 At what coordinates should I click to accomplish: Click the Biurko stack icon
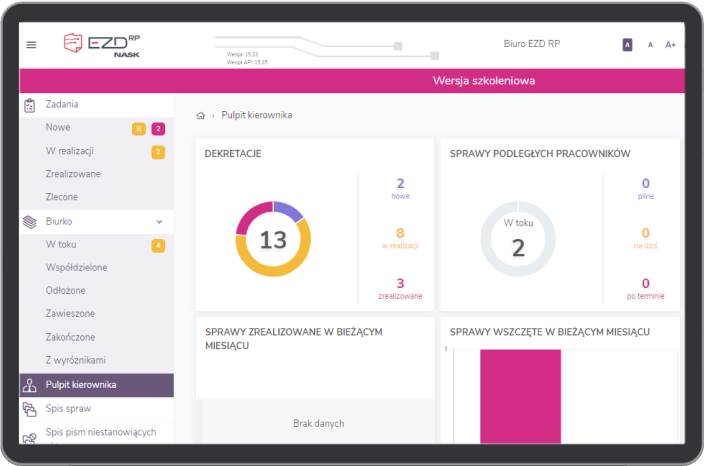(x=29, y=221)
